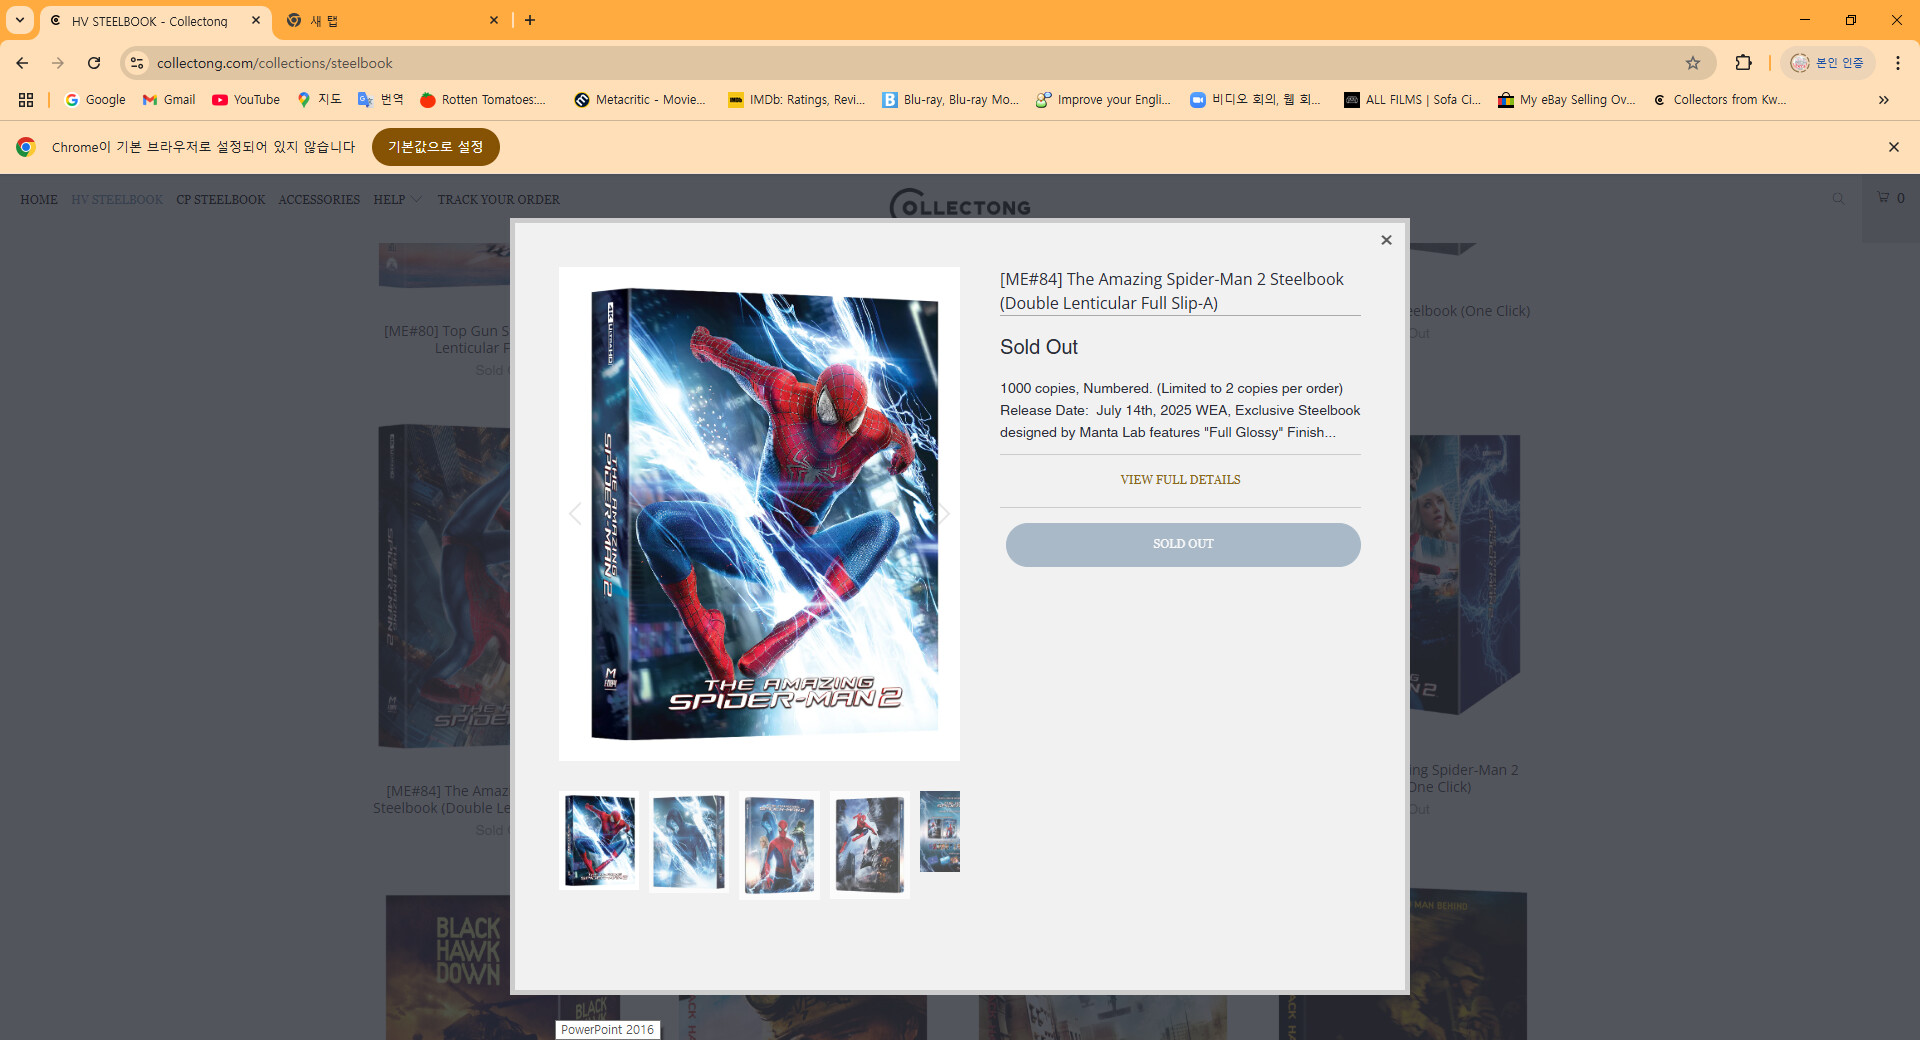Click the Collectong site logo
The image size is (1920, 1040).
[960, 204]
